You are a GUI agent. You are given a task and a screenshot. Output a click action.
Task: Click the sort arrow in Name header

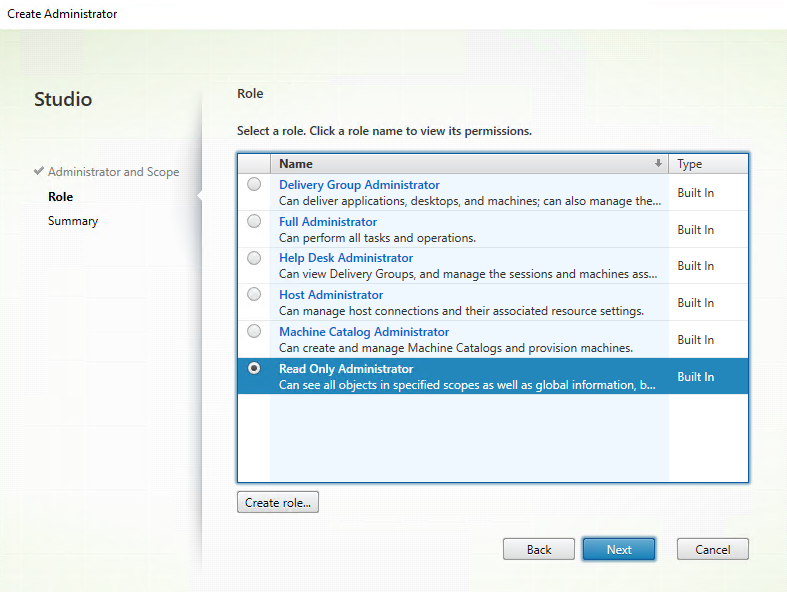point(658,163)
